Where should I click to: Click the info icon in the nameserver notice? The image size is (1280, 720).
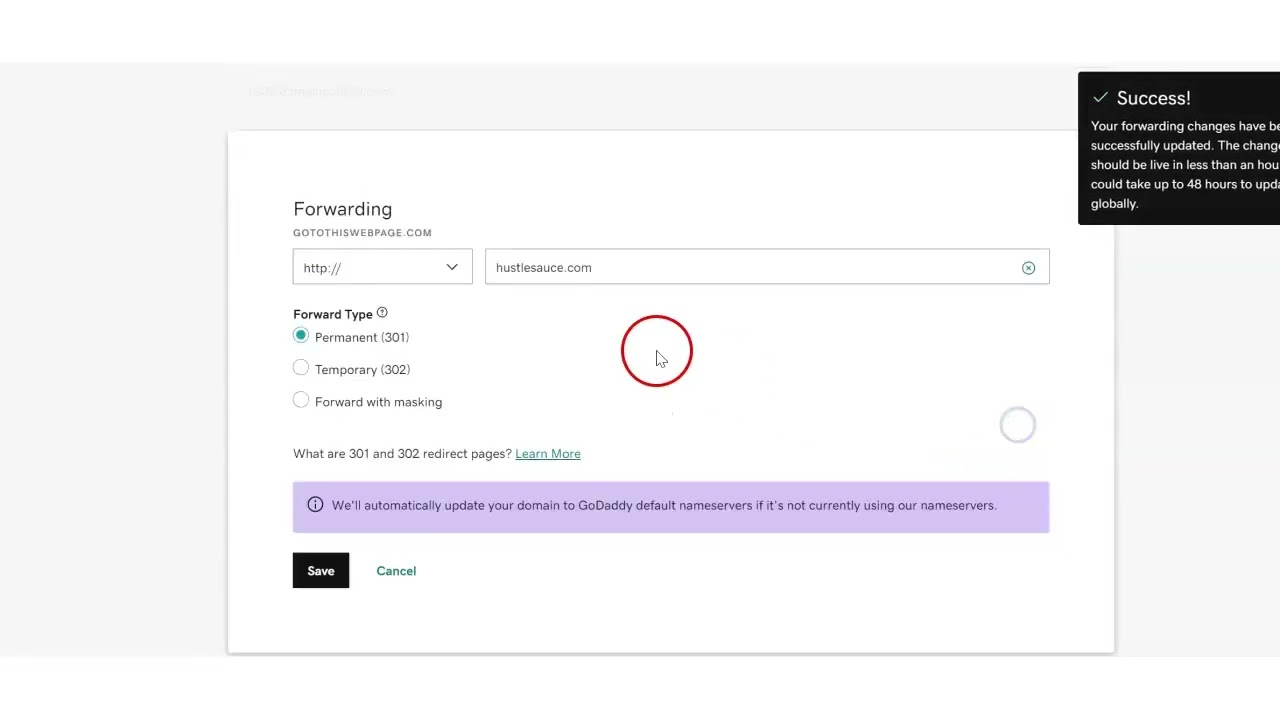pos(315,505)
